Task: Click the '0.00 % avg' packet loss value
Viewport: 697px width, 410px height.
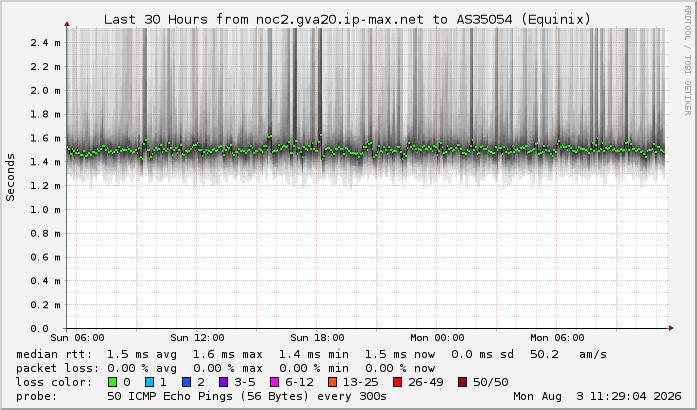Action: point(142,368)
